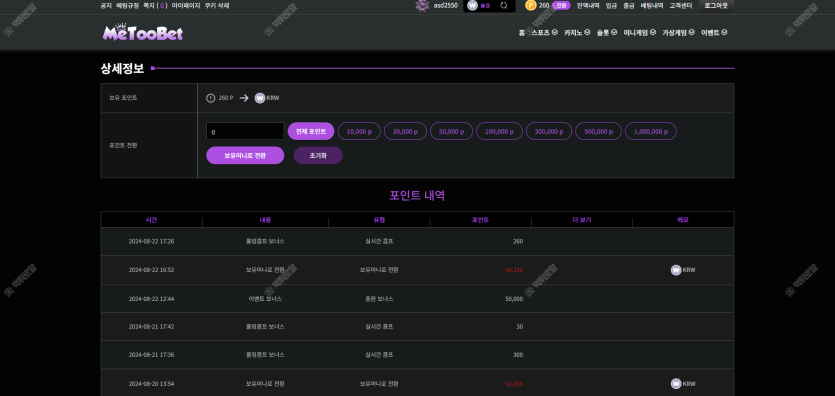Image resolution: width=835 pixels, height=396 pixels.
Task: Click the MeTooBet logo
Action: tap(143, 33)
